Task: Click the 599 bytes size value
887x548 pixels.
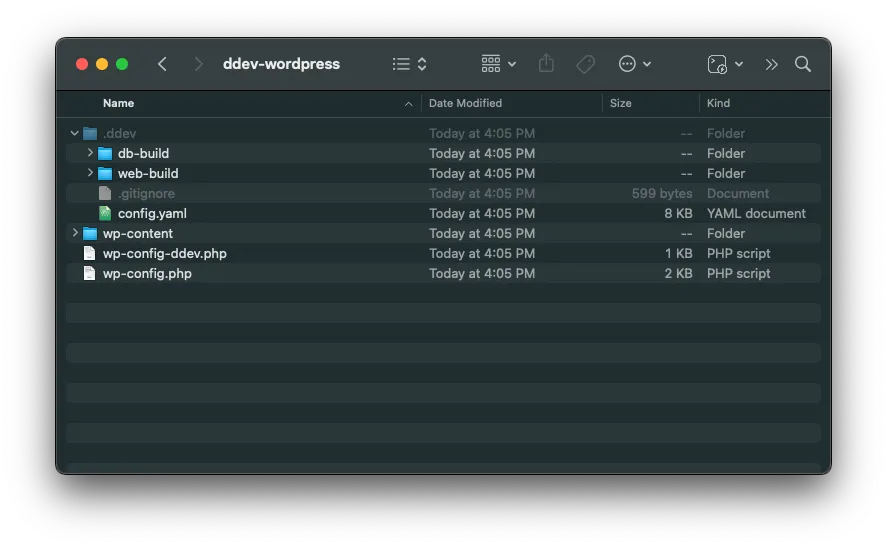Action: pos(662,193)
